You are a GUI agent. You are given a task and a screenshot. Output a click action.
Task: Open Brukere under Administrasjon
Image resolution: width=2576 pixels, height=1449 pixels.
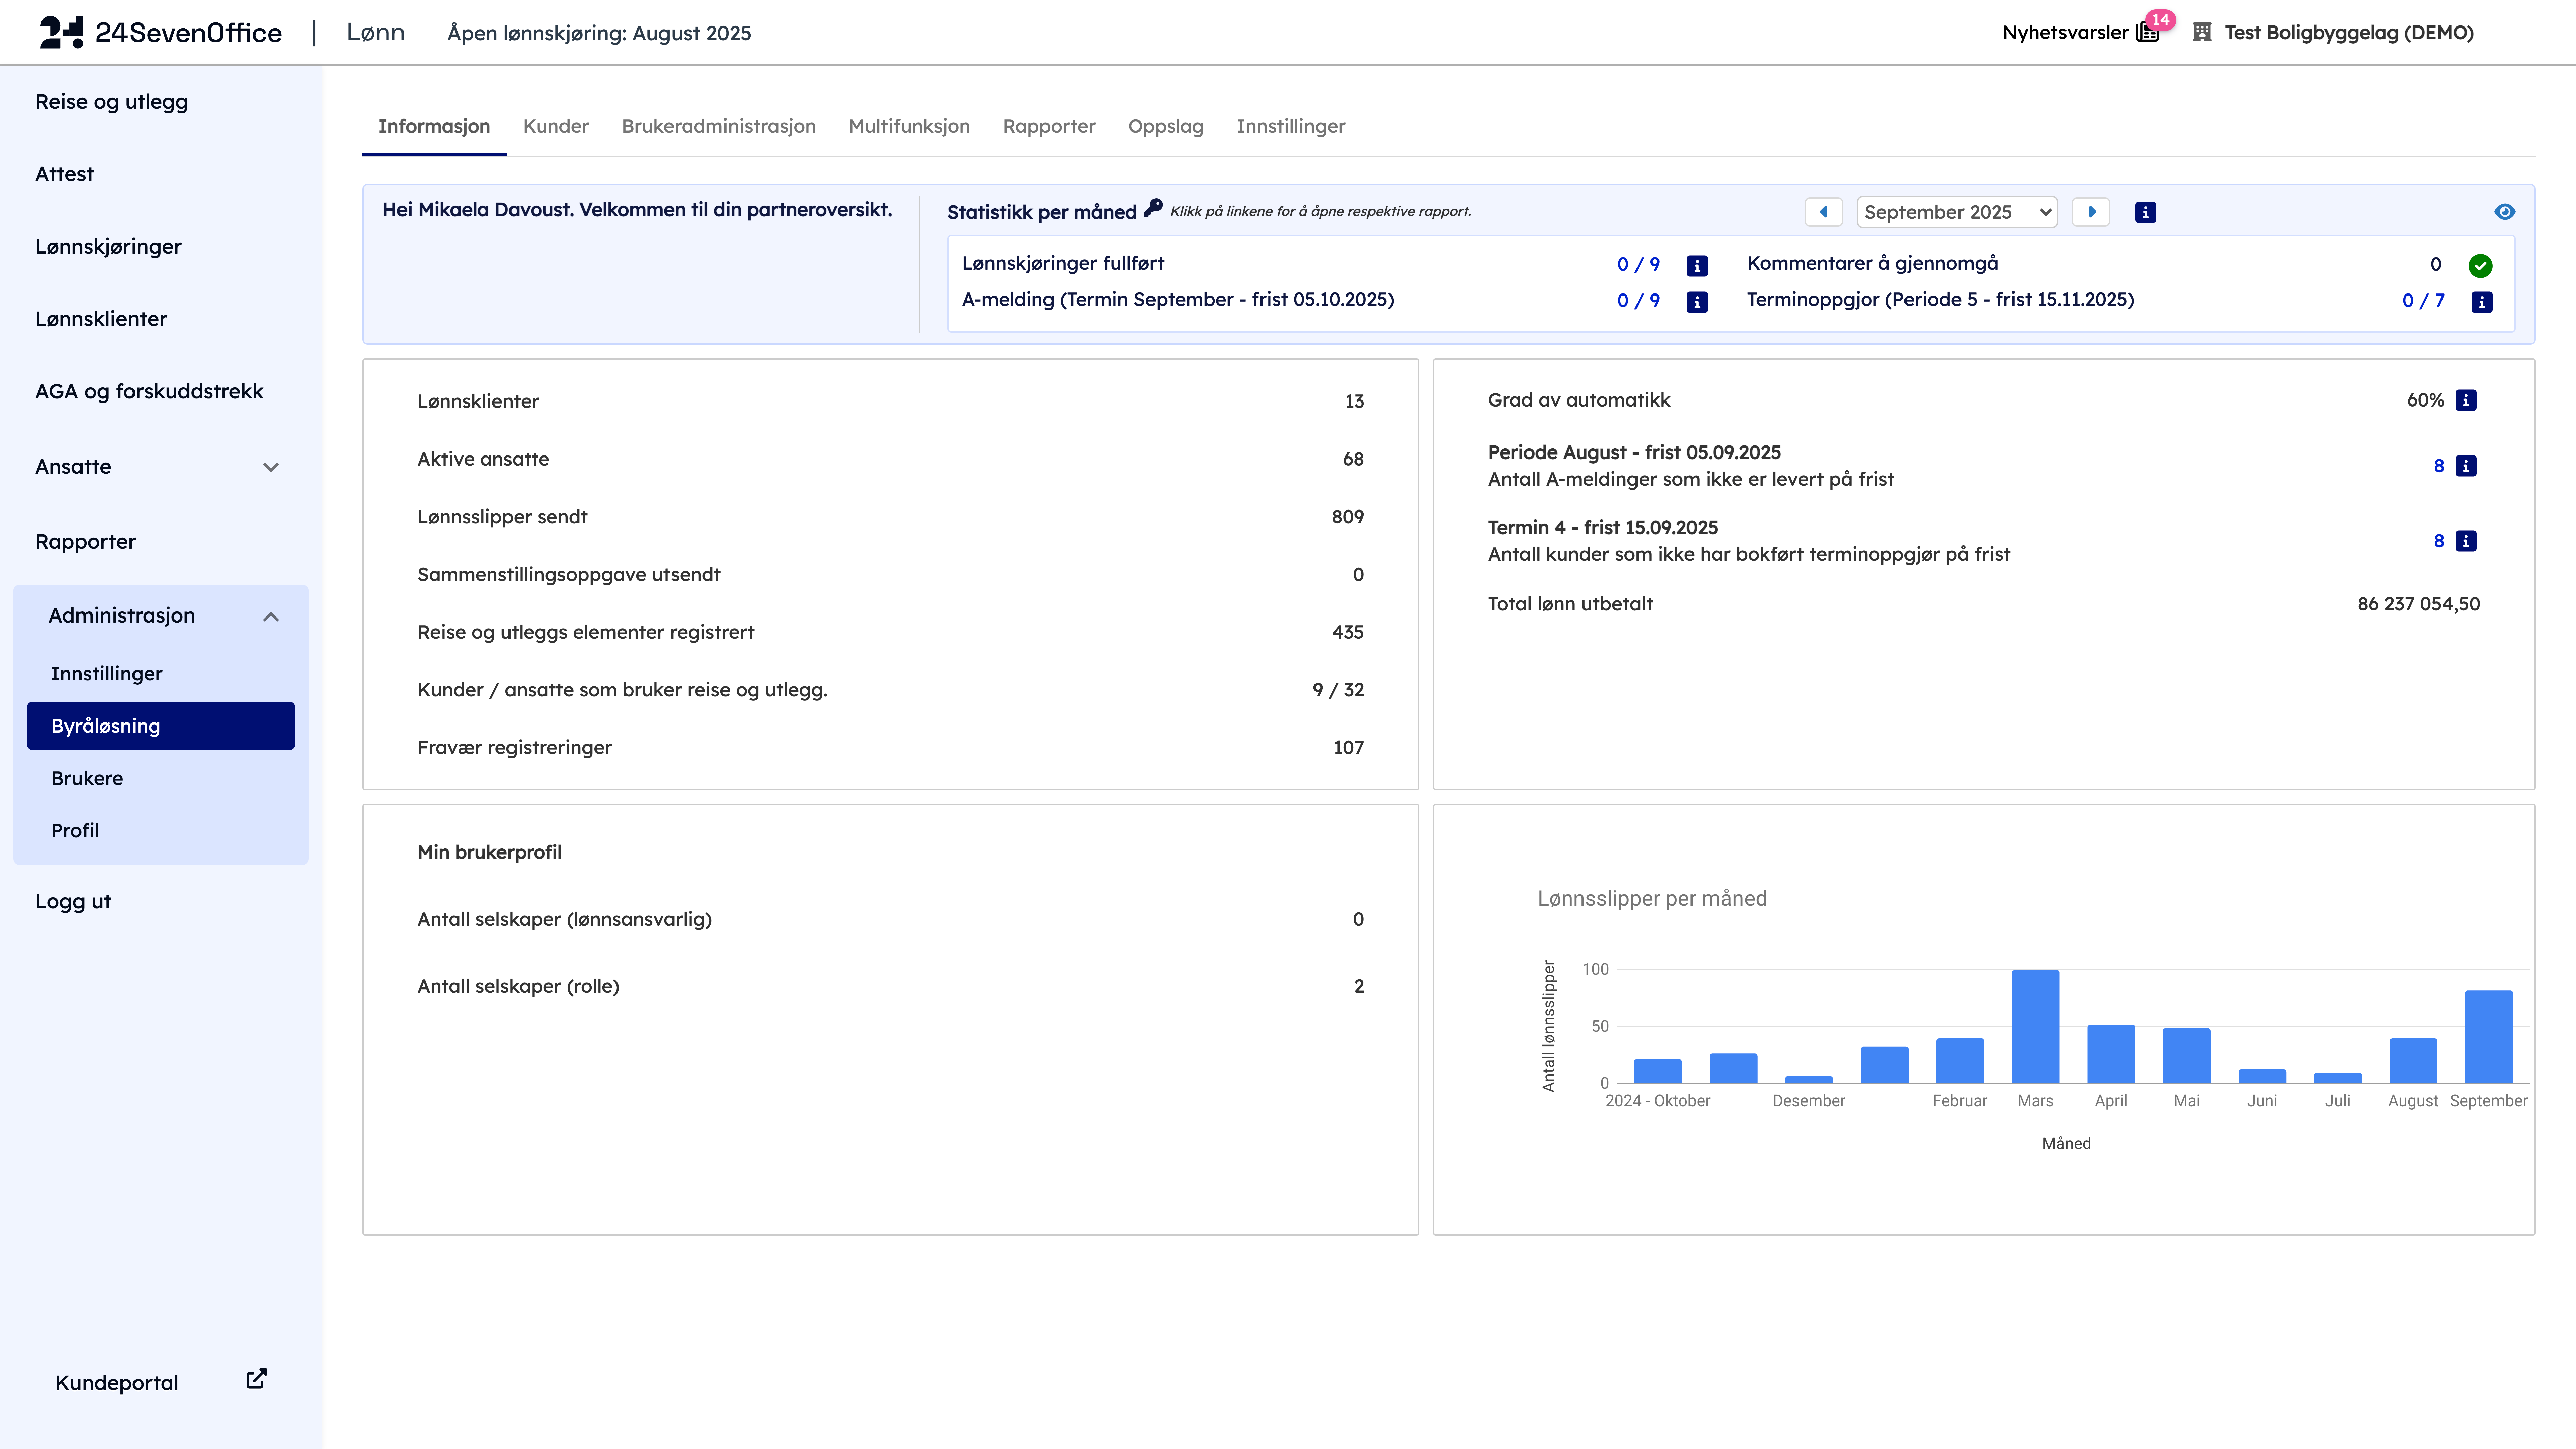click(87, 778)
